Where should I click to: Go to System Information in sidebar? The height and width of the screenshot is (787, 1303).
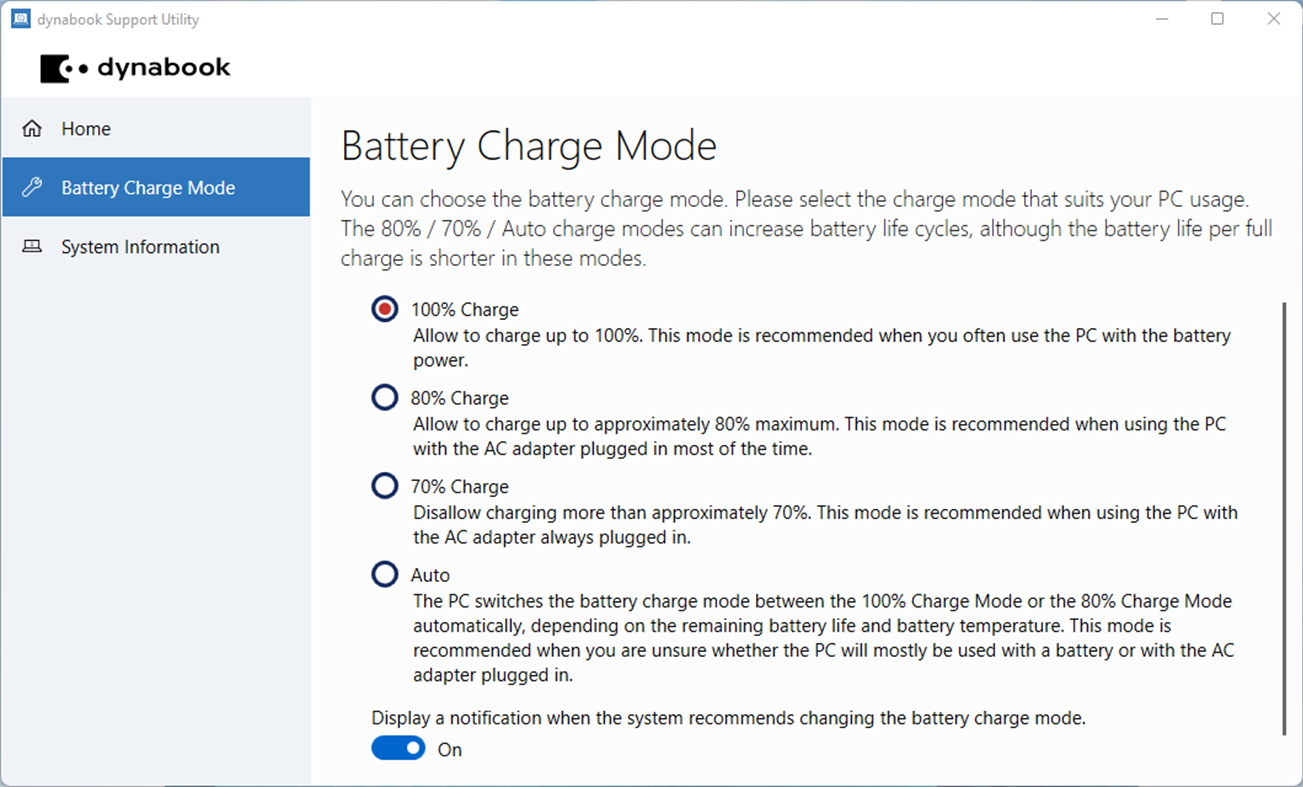[x=140, y=247]
